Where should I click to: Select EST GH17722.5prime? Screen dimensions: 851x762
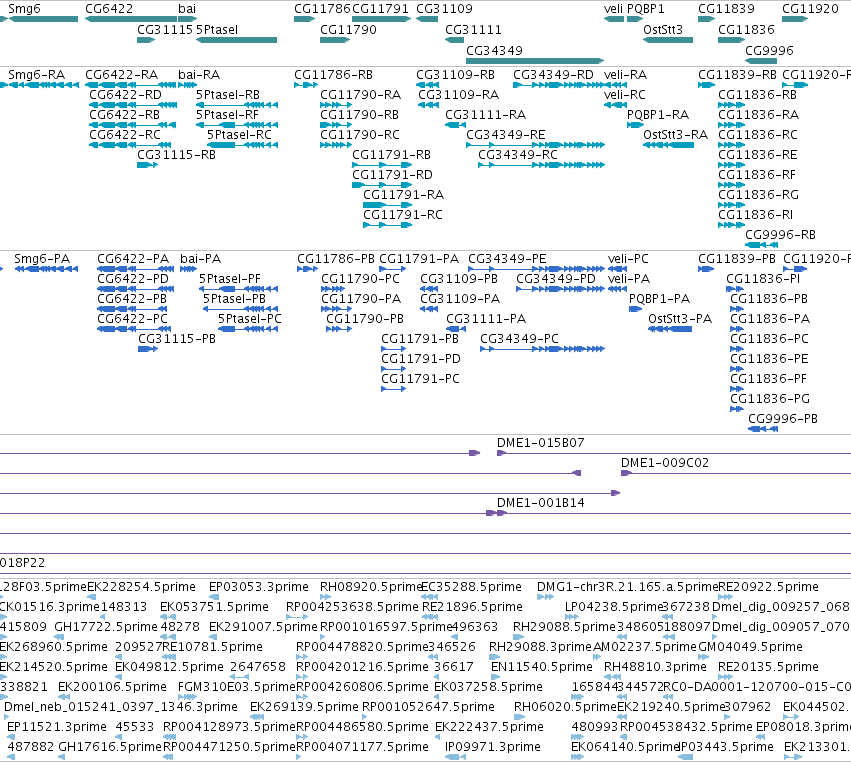tap(106, 627)
